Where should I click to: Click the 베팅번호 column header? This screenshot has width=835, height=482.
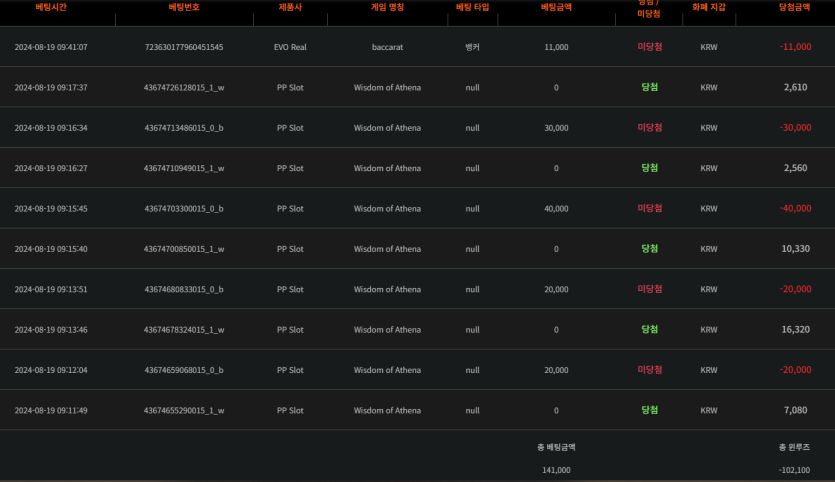pyautogui.click(x=184, y=7)
